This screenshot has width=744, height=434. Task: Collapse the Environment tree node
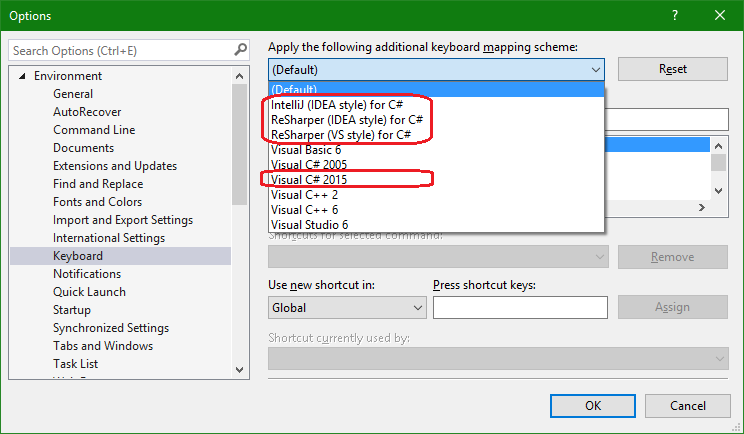pyautogui.click(x=22, y=76)
